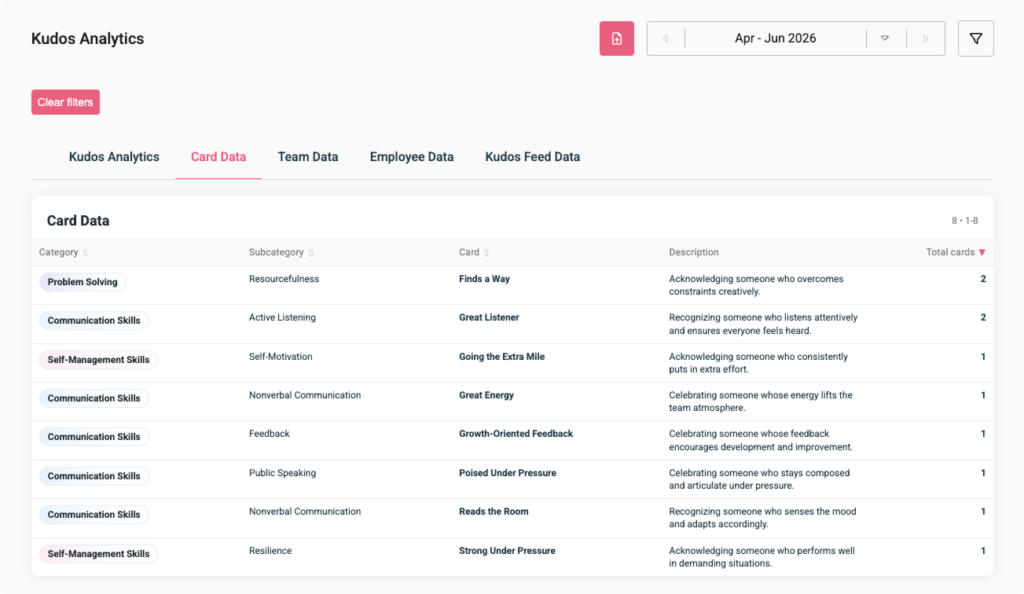This screenshot has width=1024, height=594.
Task: Click the description about listening attentively
Action: click(x=763, y=324)
